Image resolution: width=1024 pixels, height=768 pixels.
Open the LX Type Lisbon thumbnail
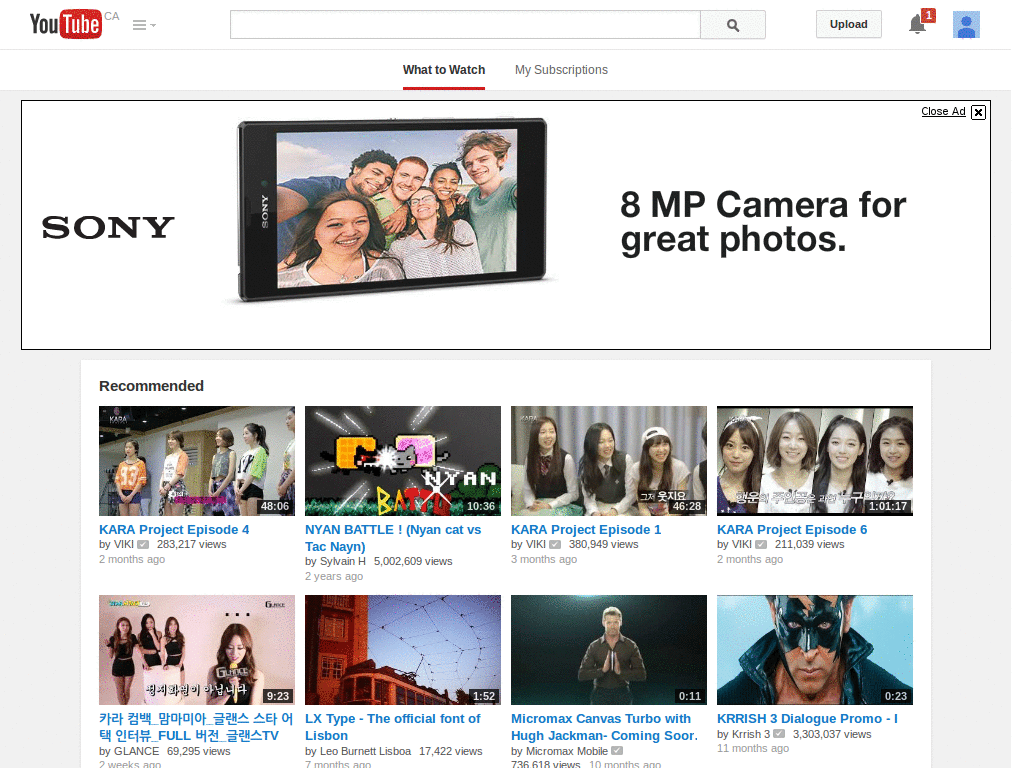pyautogui.click(x=403, y=650)
